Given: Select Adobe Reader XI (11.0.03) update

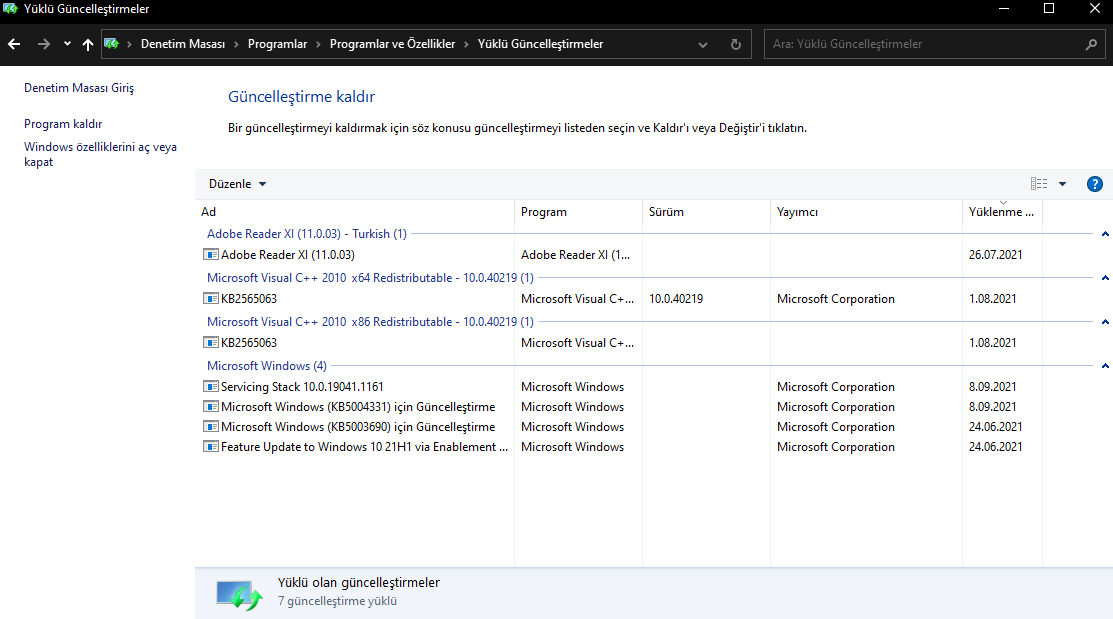Looking at the screenshot, I should pos(287,254).
